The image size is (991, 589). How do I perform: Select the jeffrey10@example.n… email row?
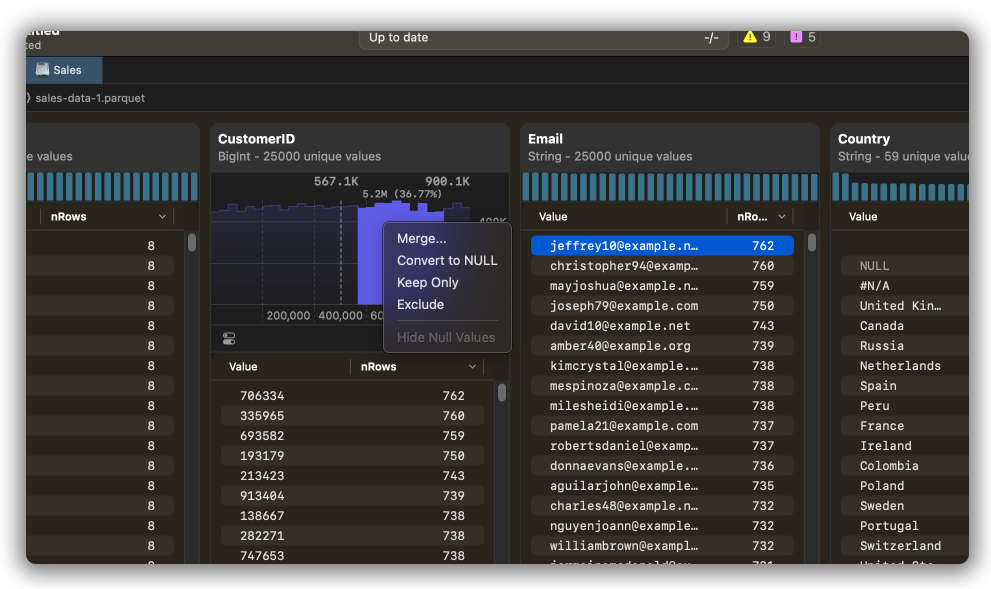tap(662, 246)
